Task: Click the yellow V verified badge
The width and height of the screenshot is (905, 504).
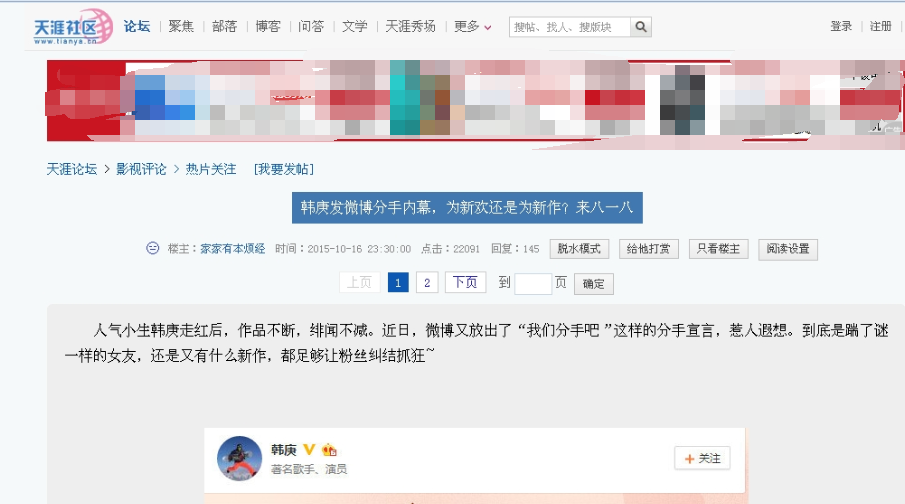Action: [x=309, y=449]
